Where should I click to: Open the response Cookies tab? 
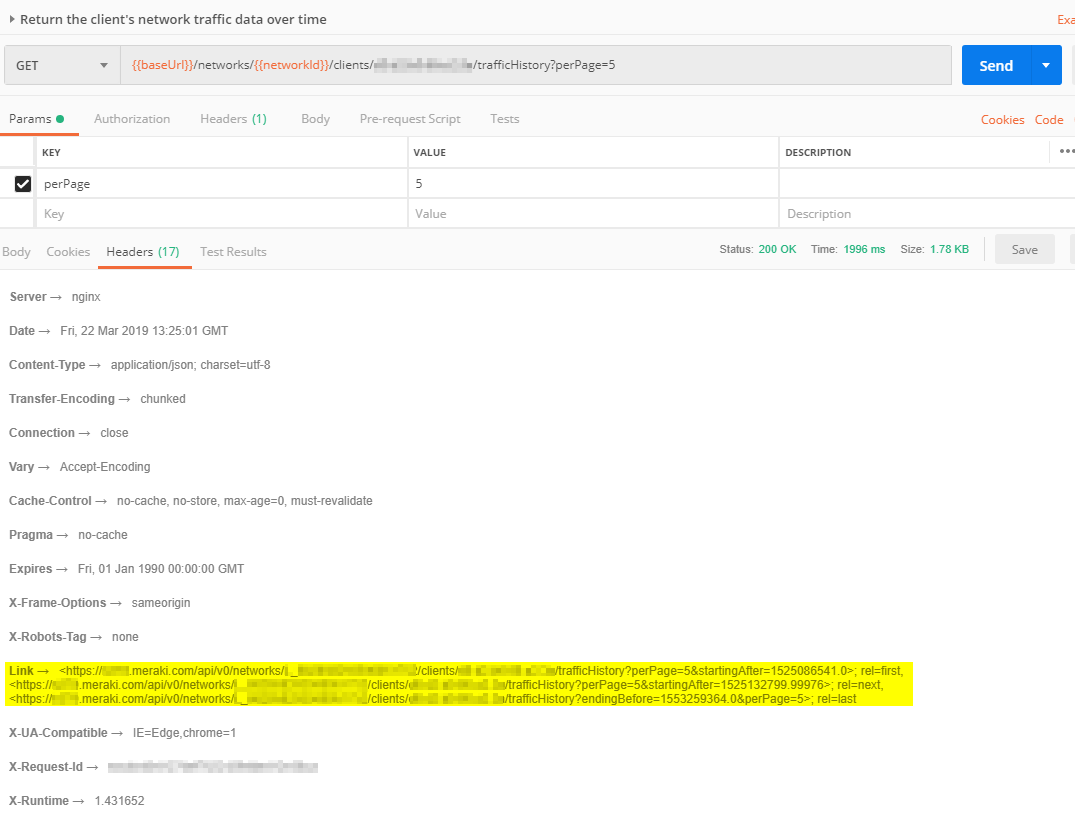[x=68, y=251]
